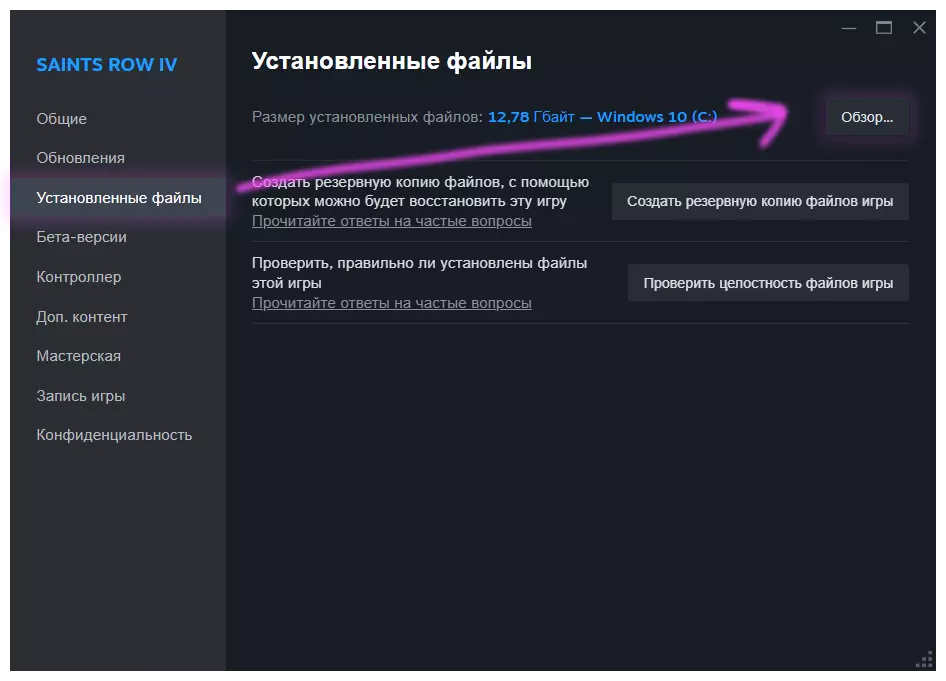The width and height of the screenshot is (946, 681).
Task: Open the Доп. контент section
Action: click(x=81, y=317)
